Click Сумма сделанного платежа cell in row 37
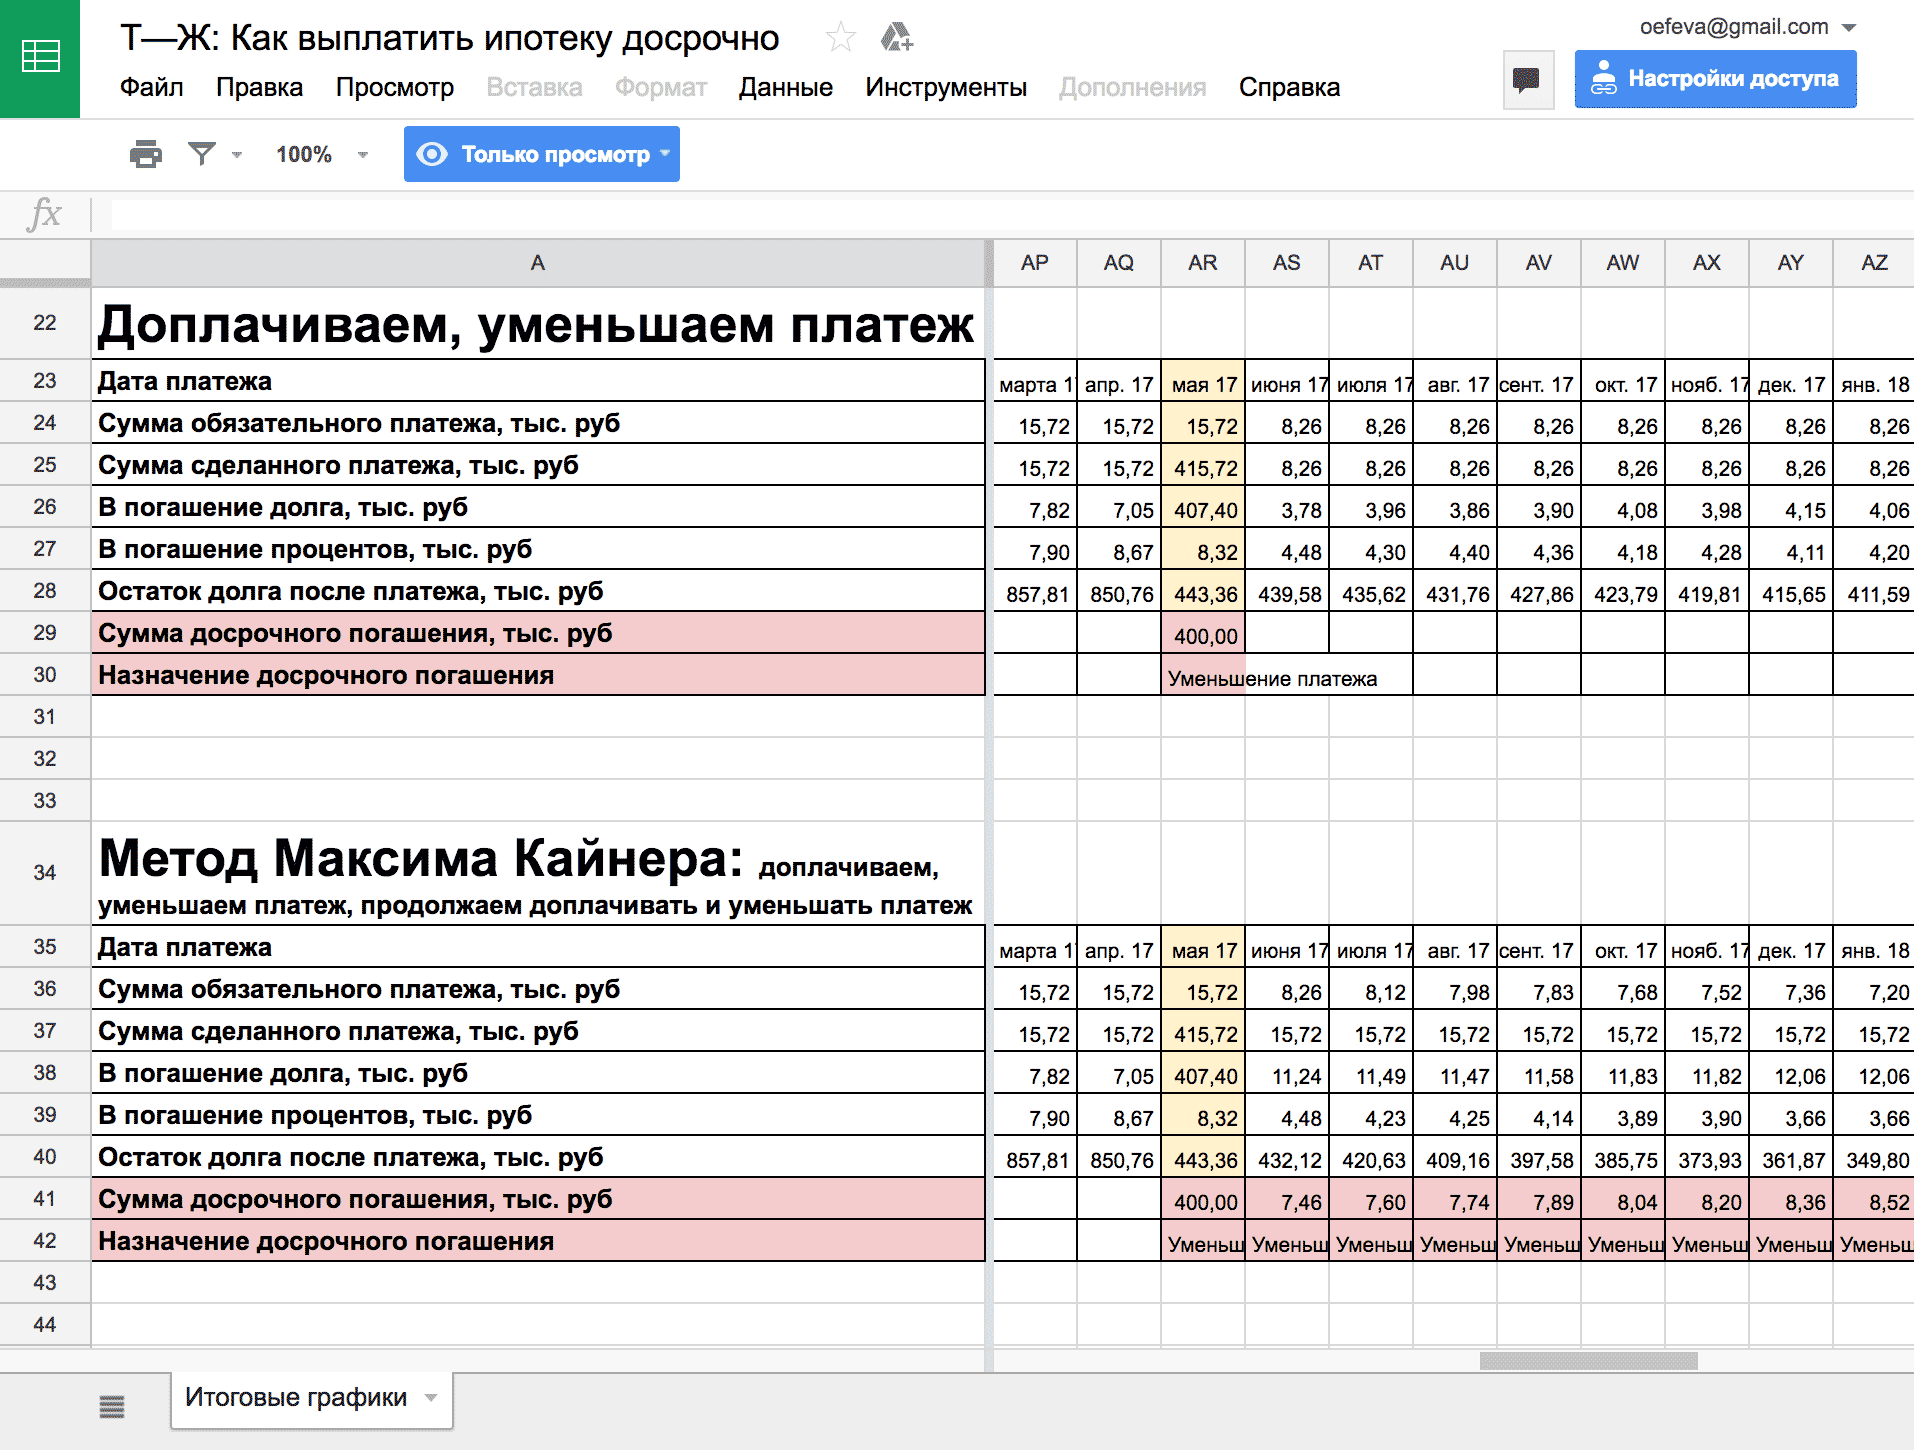 (x=538, y=1031)
